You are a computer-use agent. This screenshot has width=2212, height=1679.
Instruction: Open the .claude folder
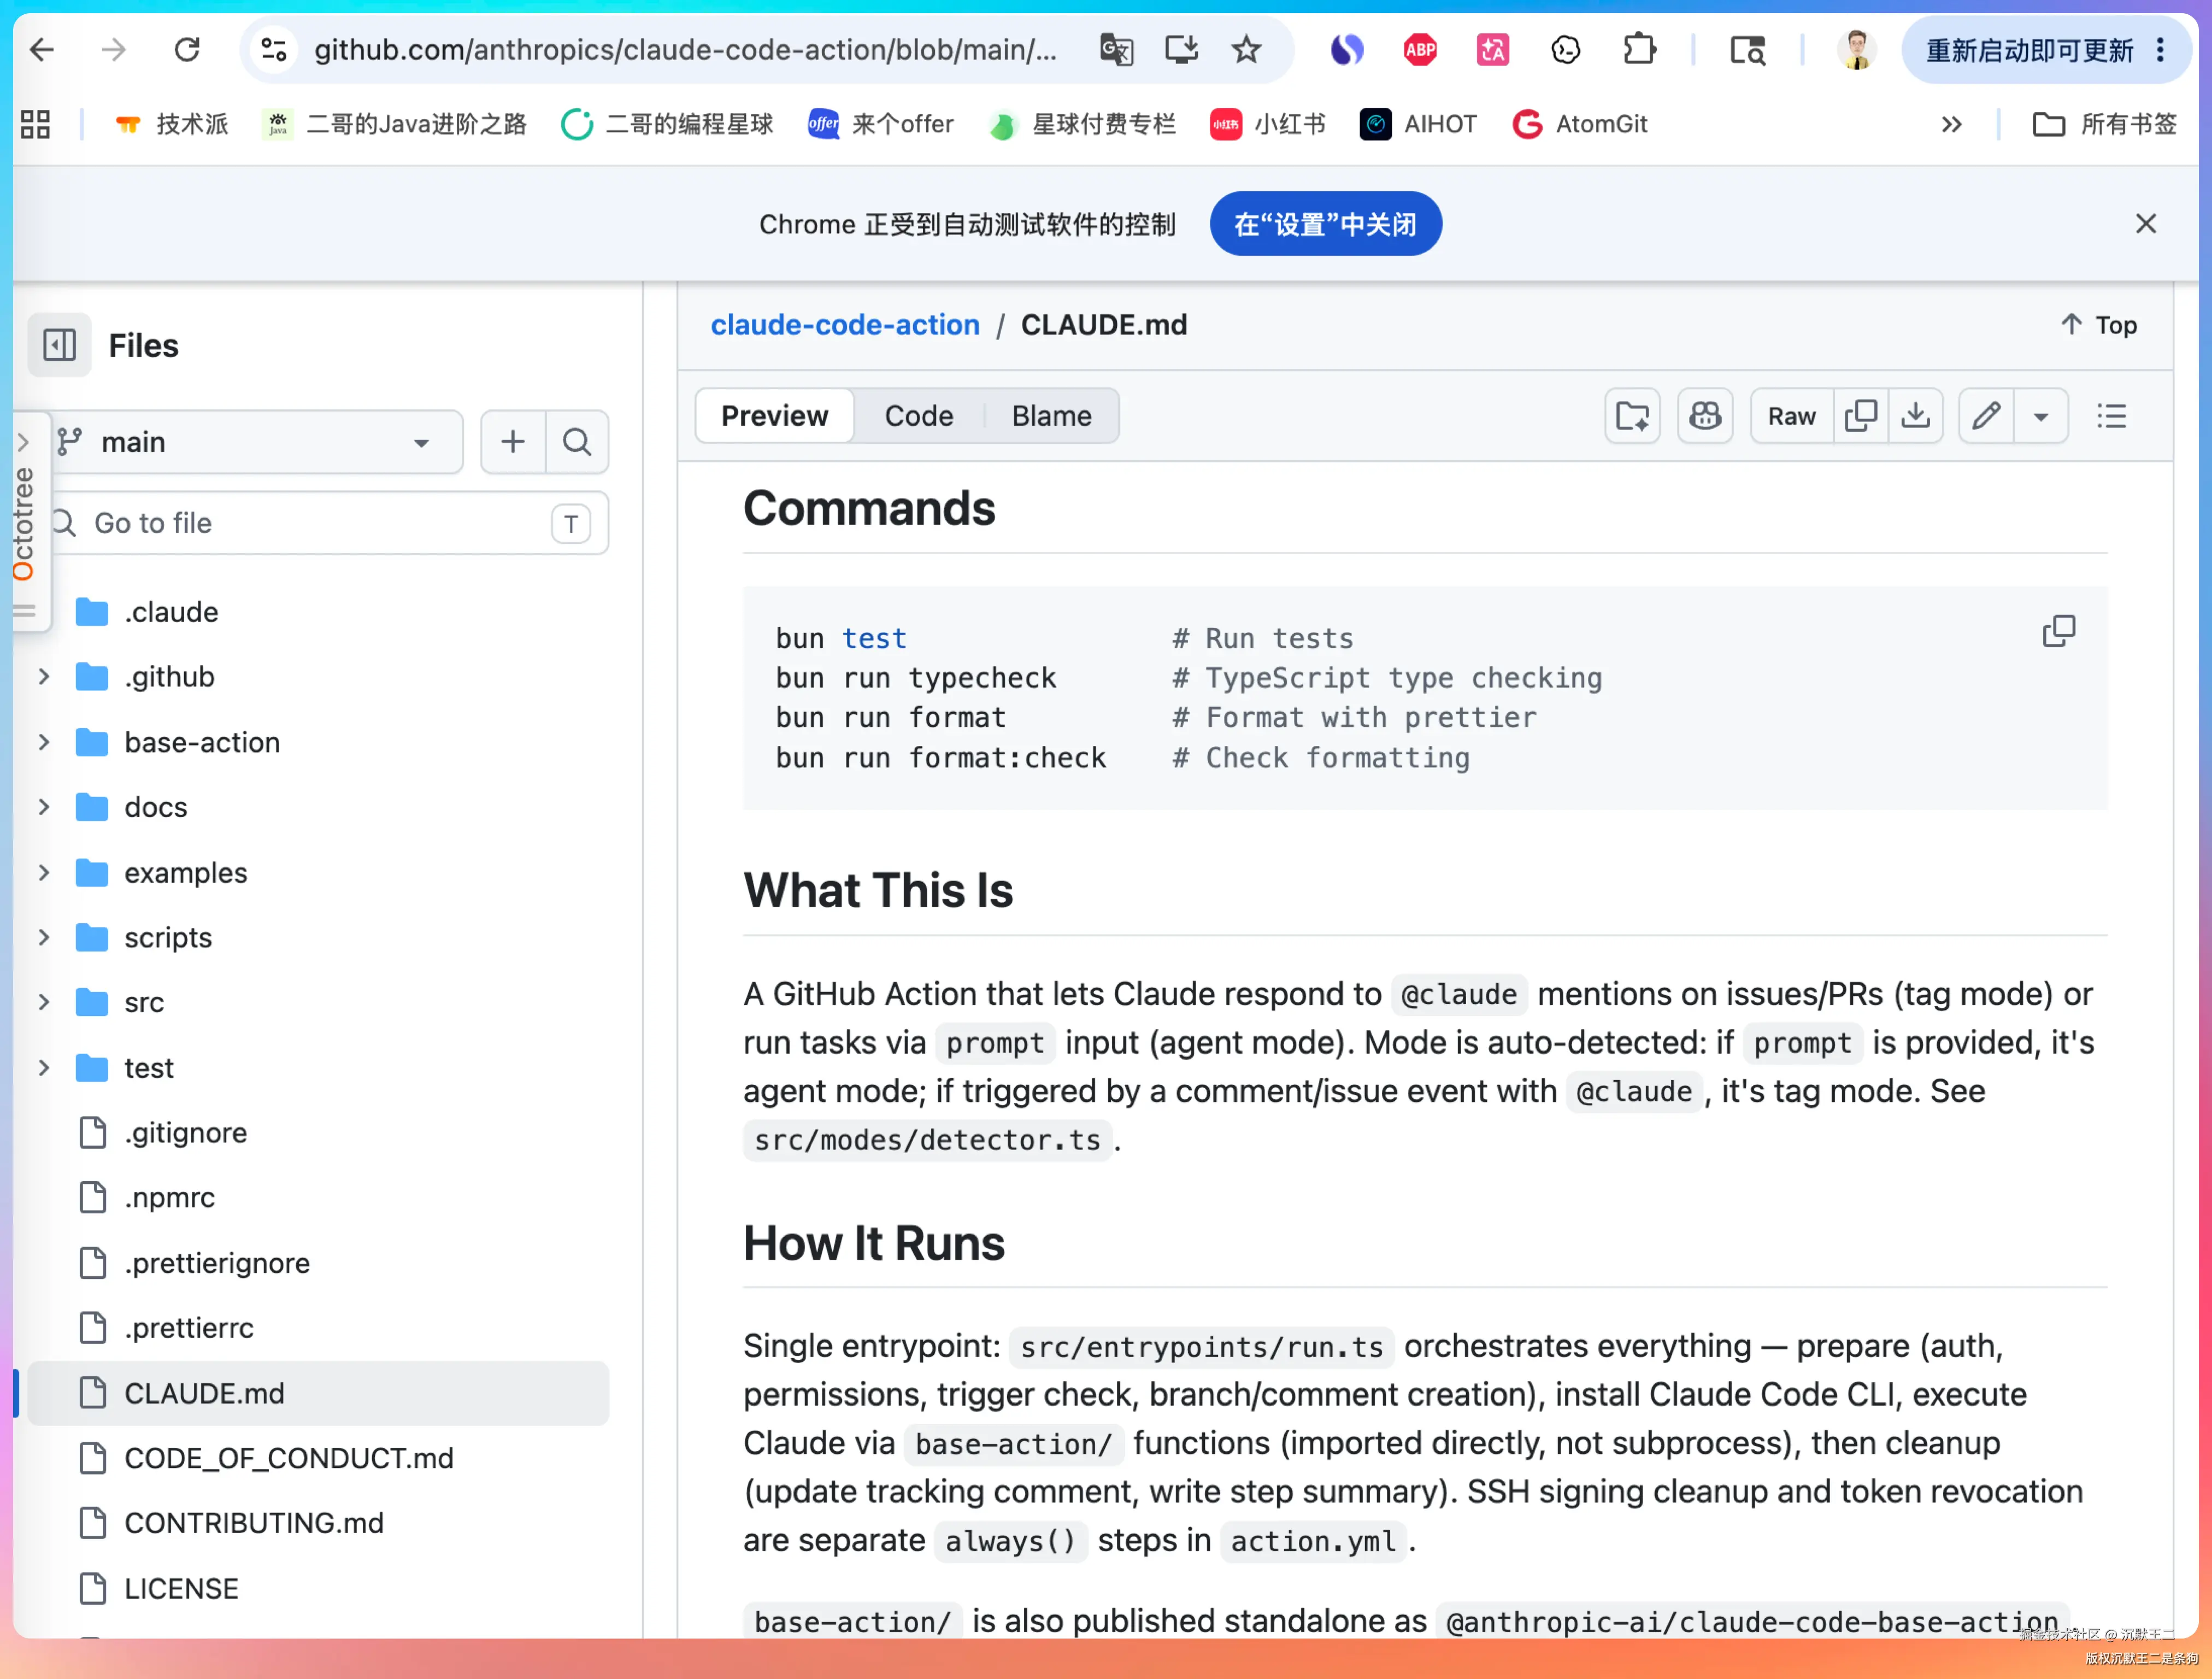click(171, 612)
